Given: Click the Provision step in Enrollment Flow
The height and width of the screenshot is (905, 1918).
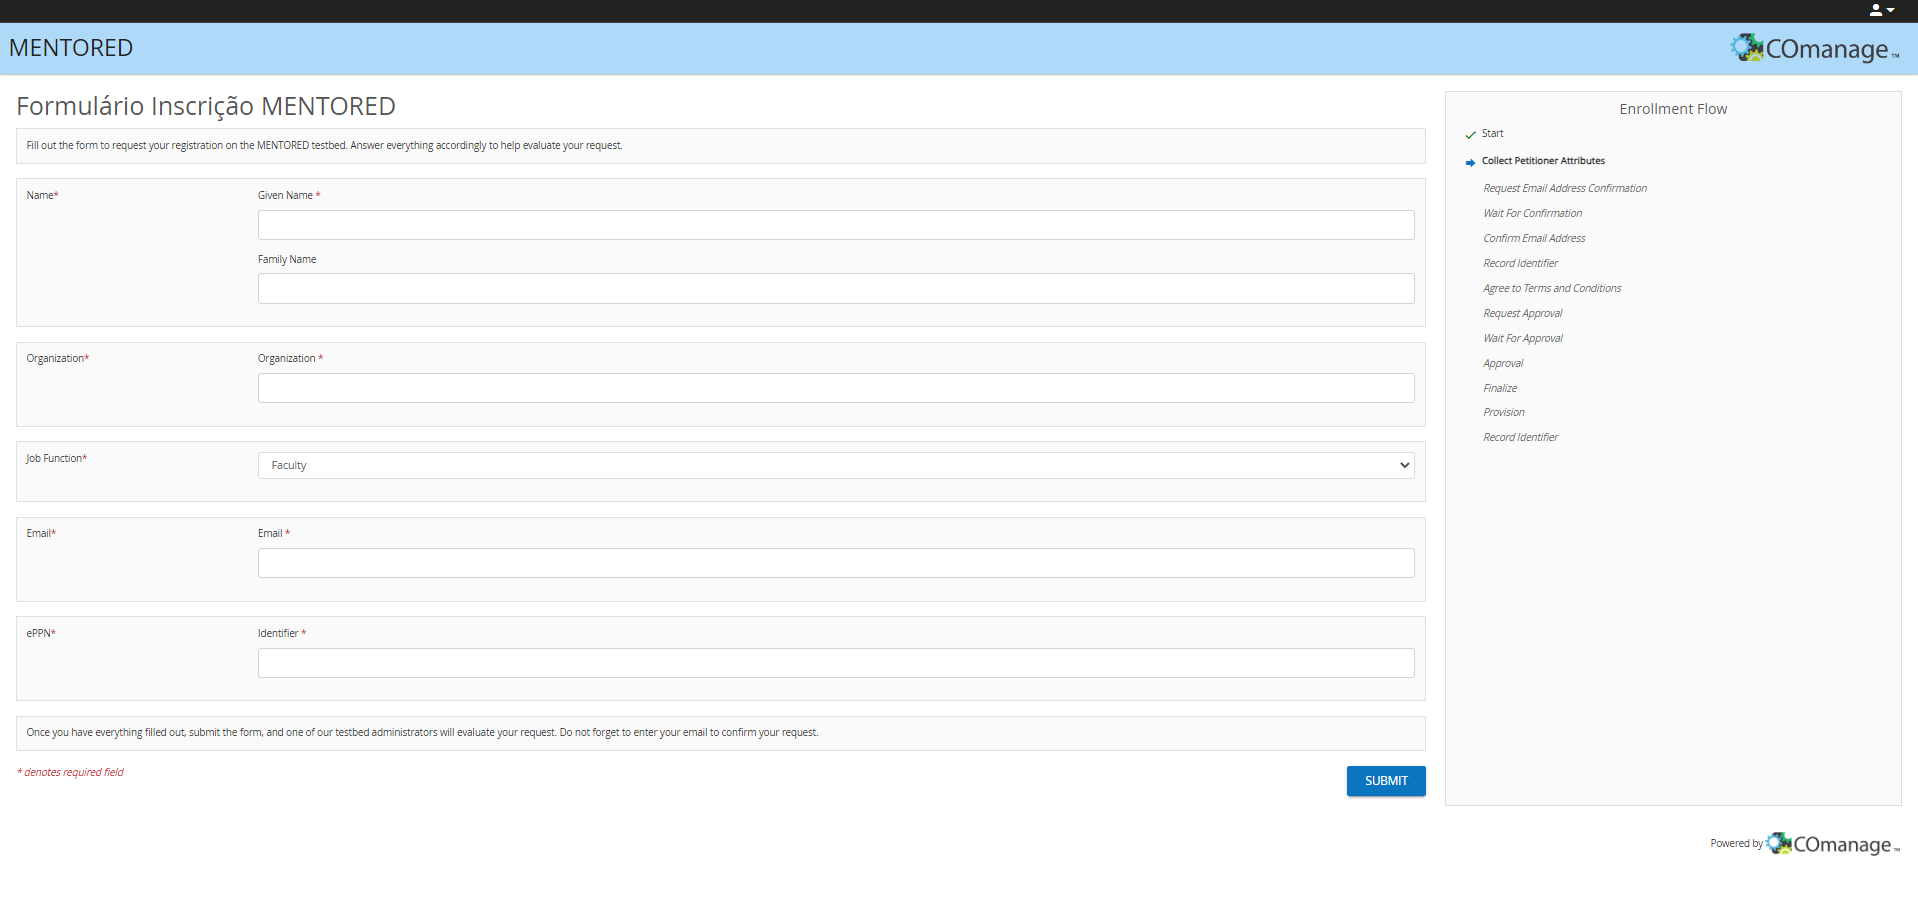Looking at the screenshot, I should coord(1503,412).
